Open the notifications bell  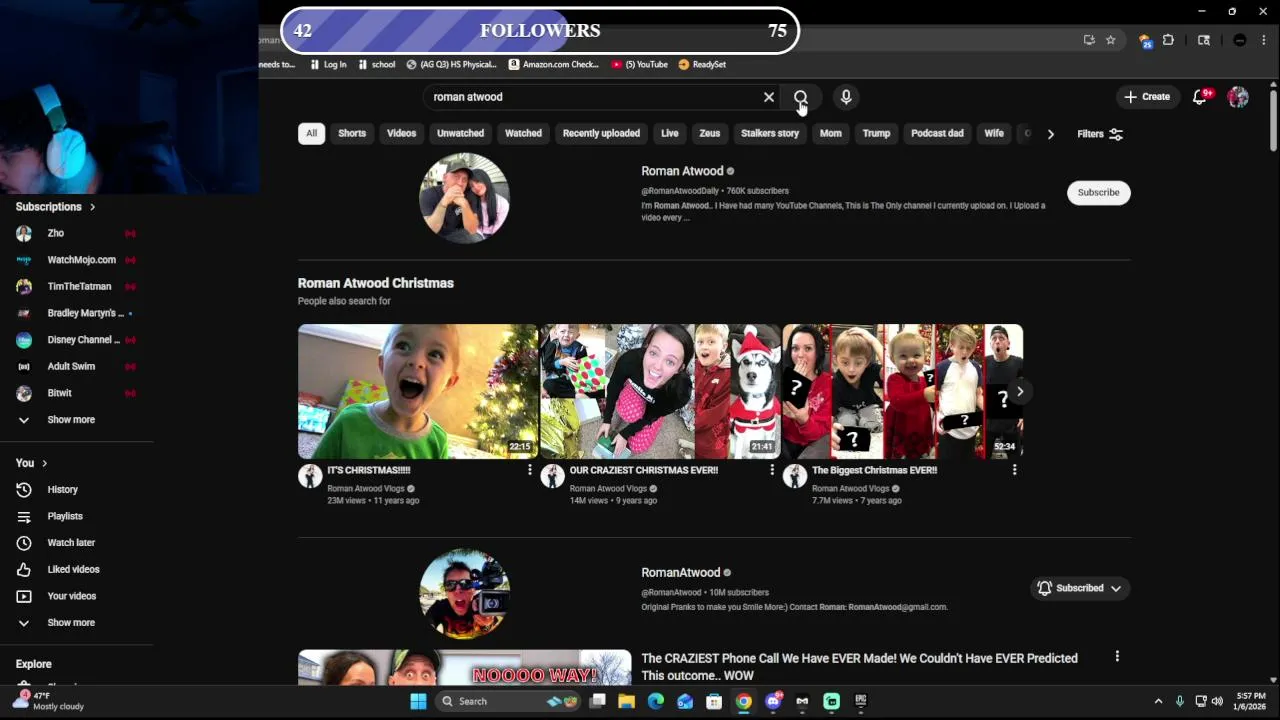pyautogui.click(x=1200, y=97)
